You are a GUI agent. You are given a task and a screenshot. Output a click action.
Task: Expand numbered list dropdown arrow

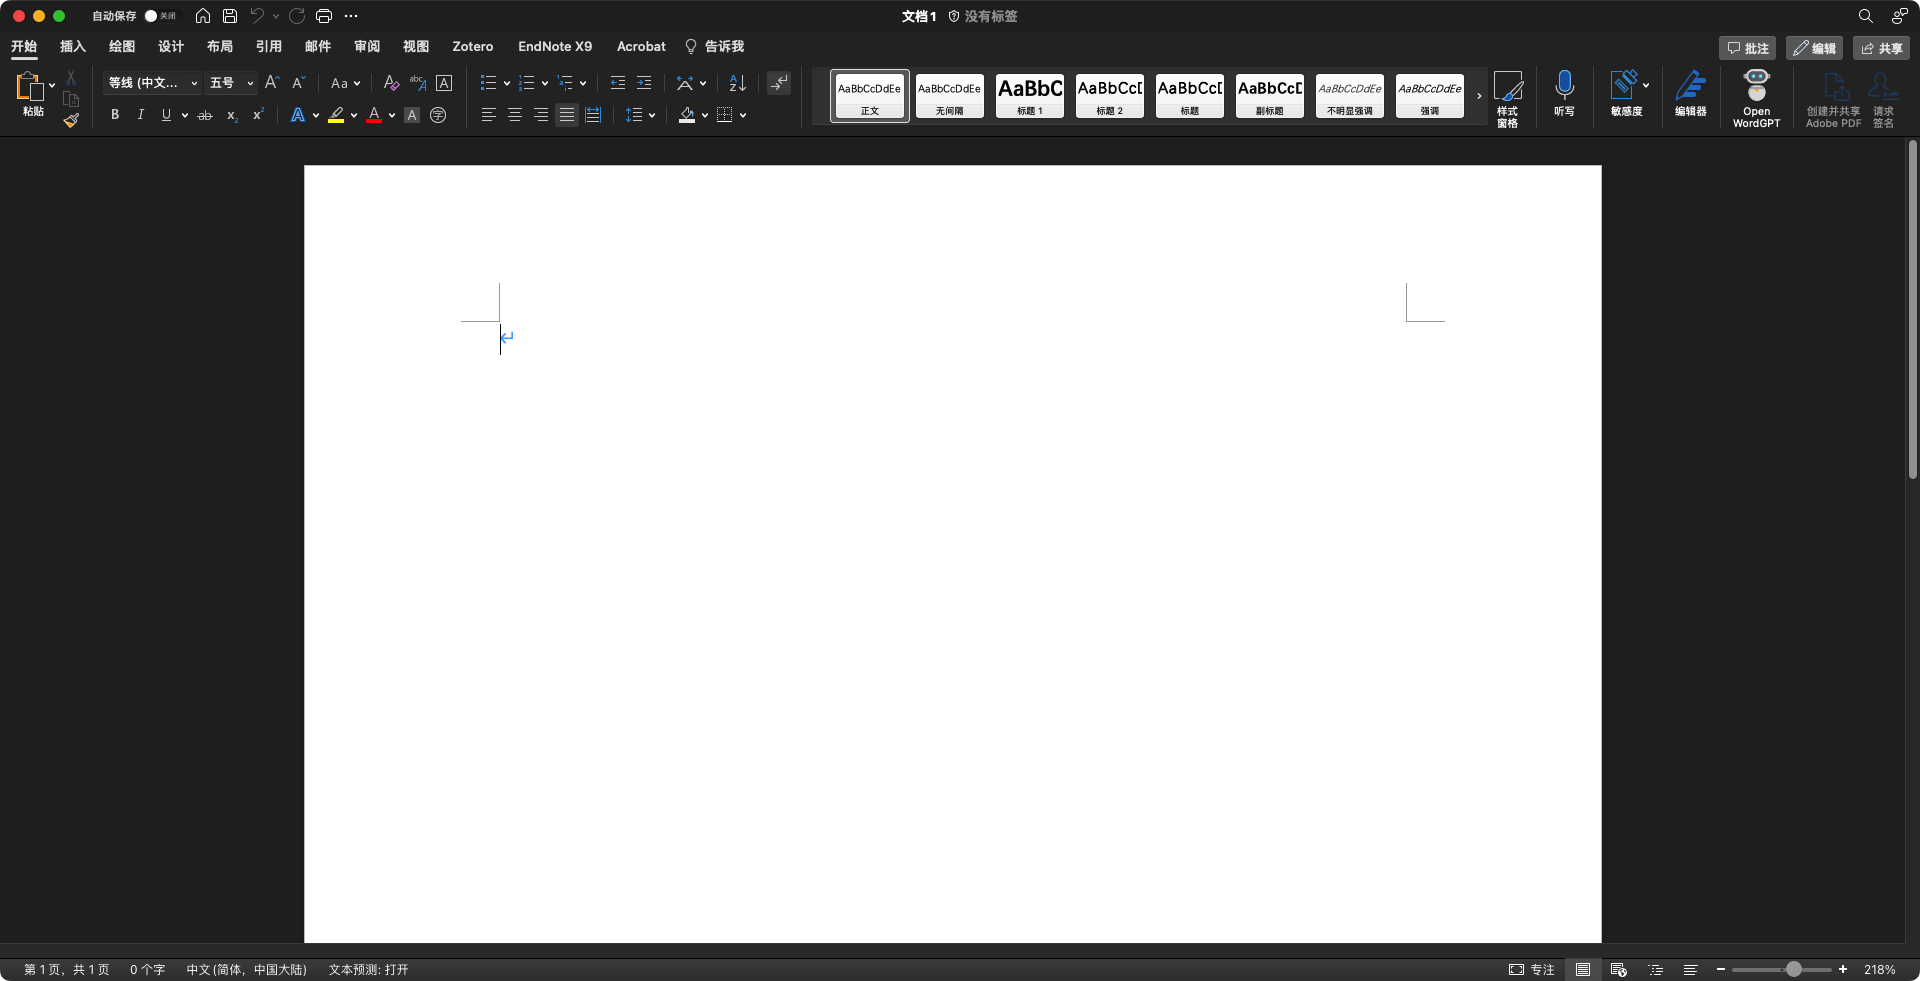pos(545,84)
